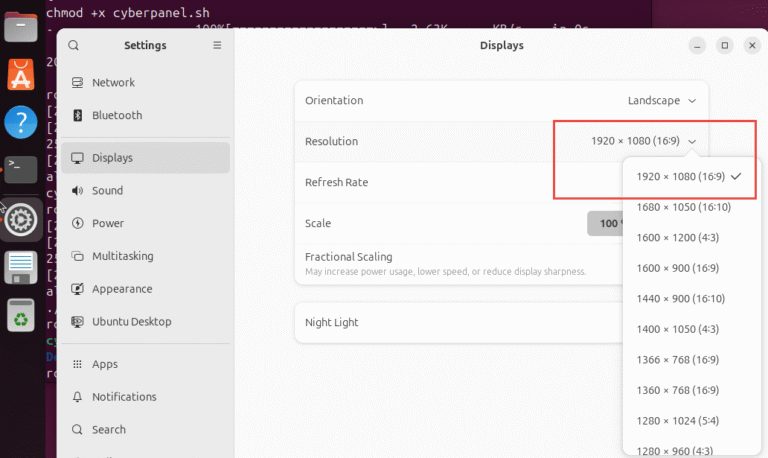Open Appearance settings
The height and width of the screenshot is (458, 768).
(x=123, y=289)
